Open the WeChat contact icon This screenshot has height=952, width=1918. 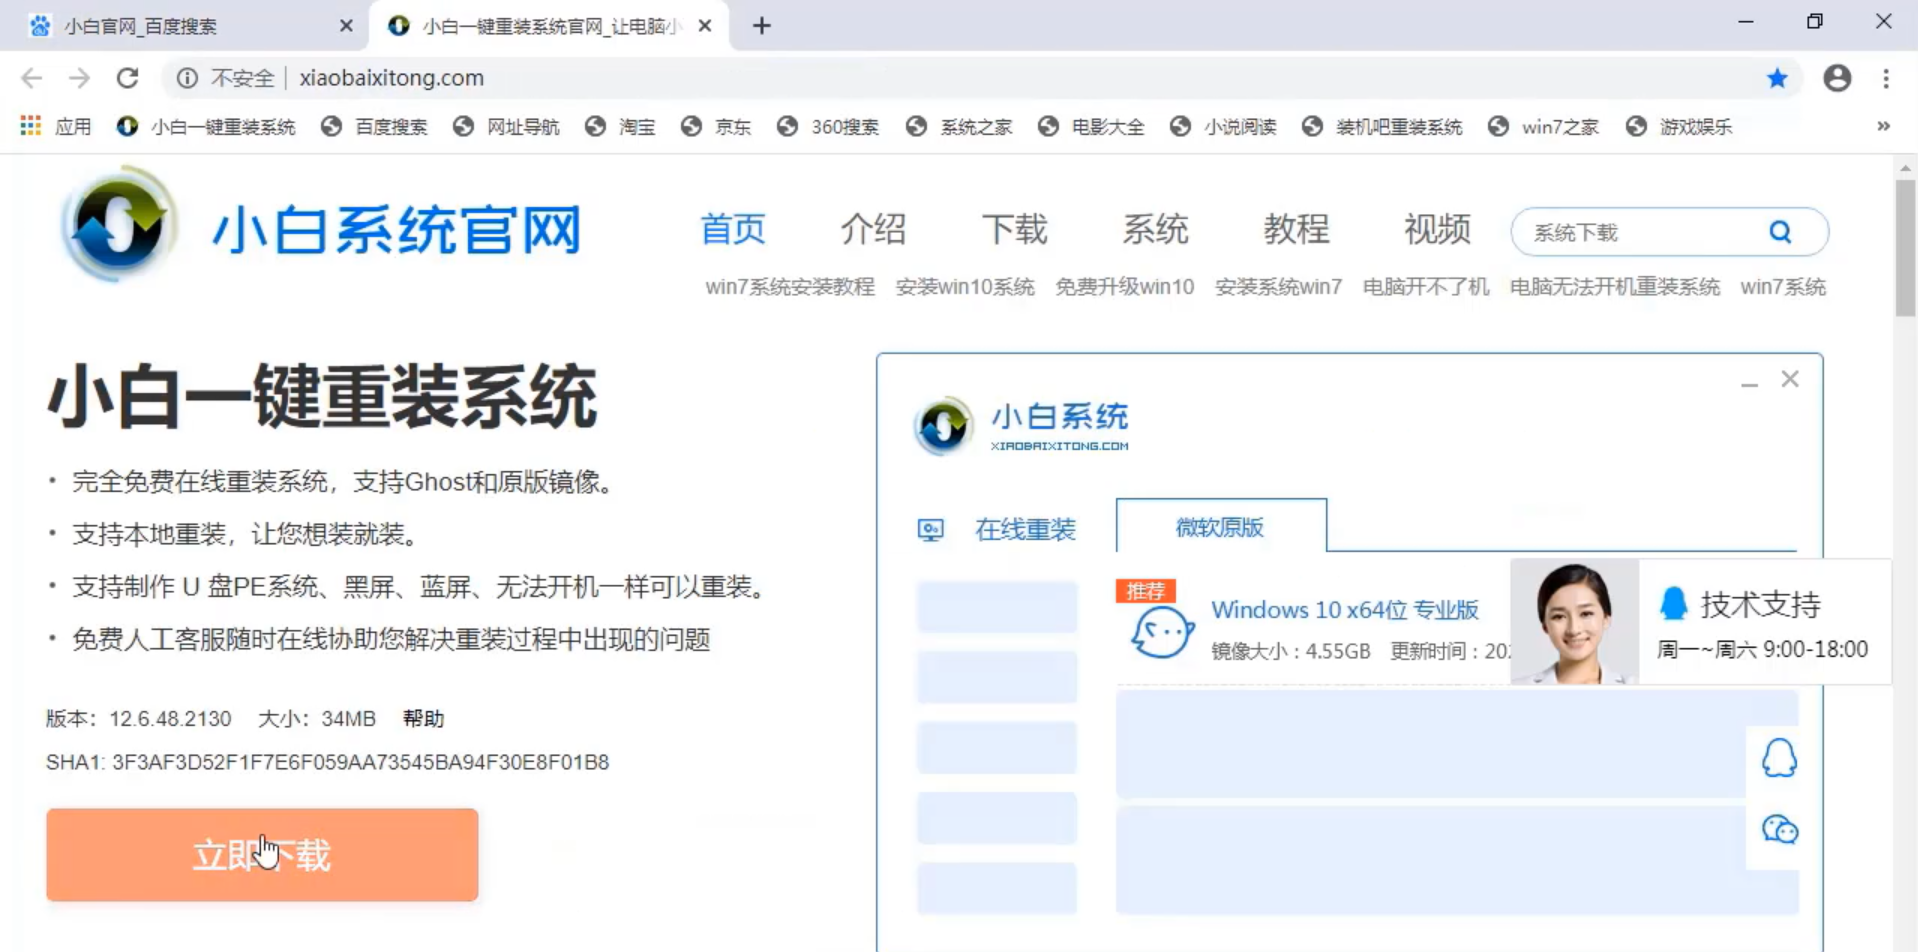1780,829
